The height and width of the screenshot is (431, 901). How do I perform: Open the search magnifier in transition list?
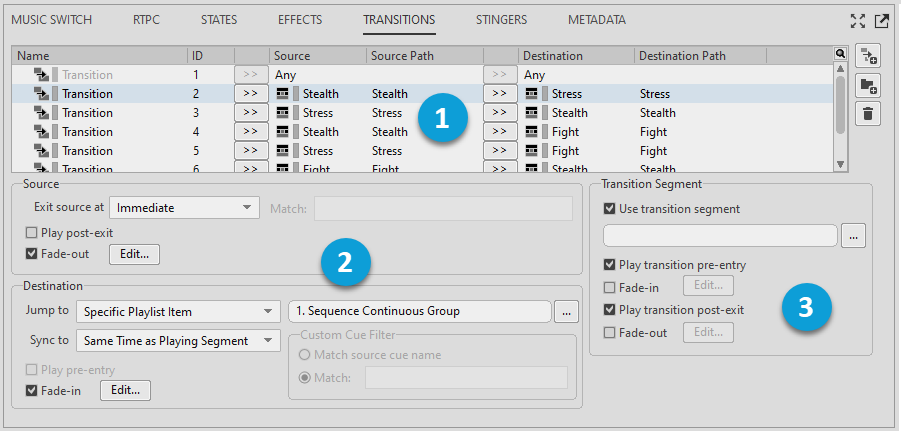tap(840, 55)
